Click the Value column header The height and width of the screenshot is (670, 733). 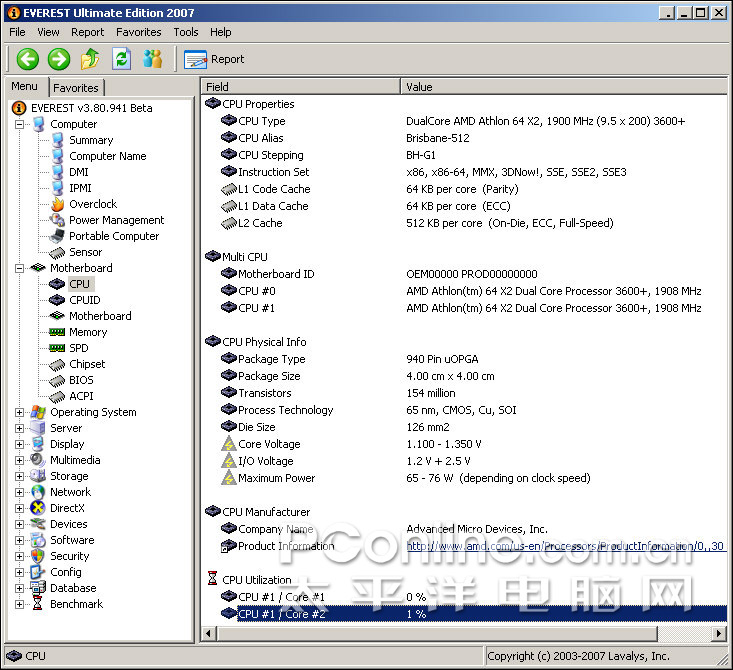(560, 87)
